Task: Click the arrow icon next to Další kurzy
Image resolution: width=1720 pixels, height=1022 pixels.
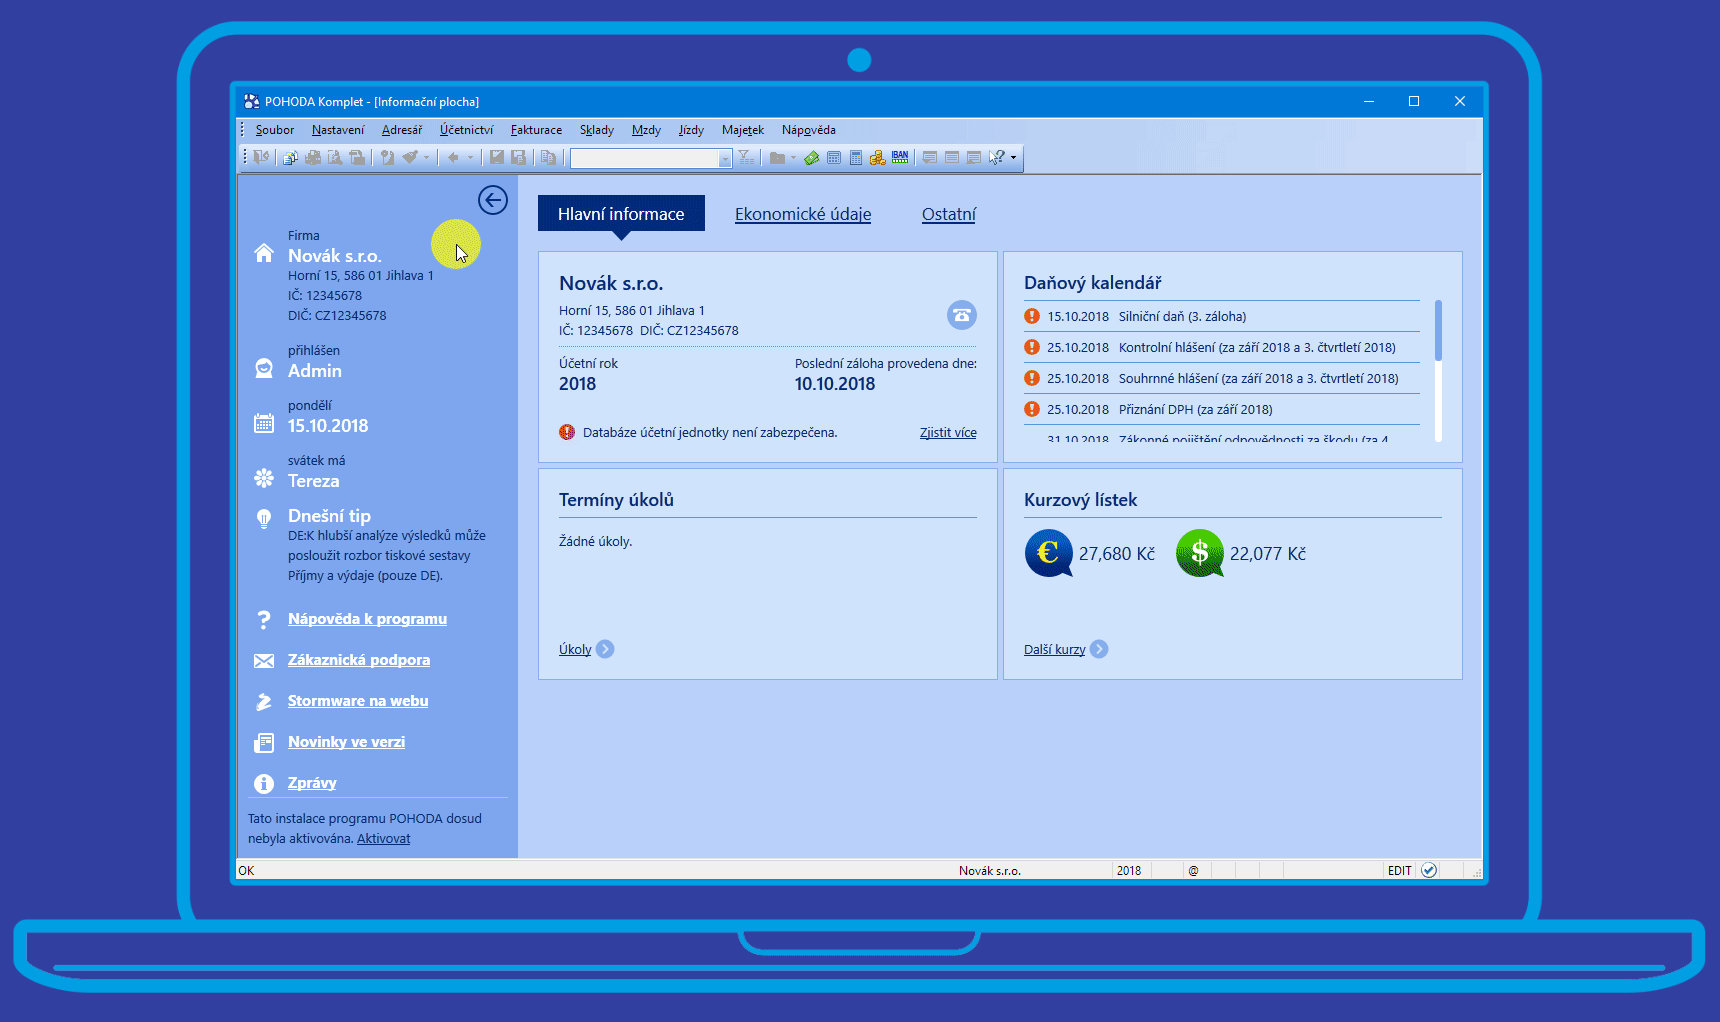Action: click(x=1099, y=649)
